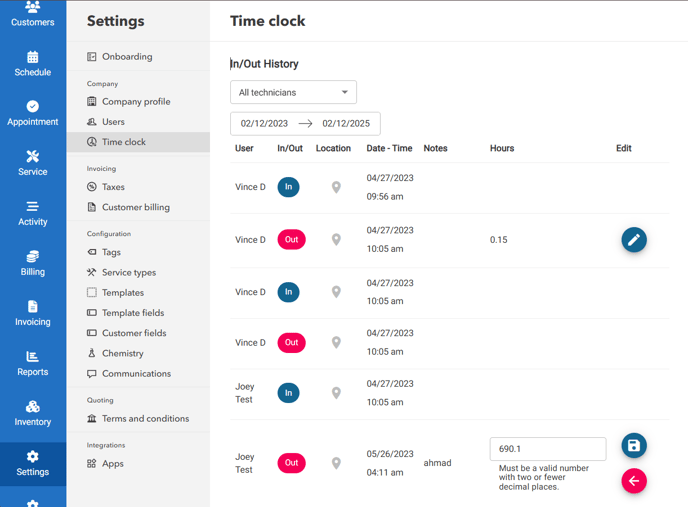This screenshot has height=507, width=688.
Task: Open the Taxes settings page
Action: click(x=113, y=187)
